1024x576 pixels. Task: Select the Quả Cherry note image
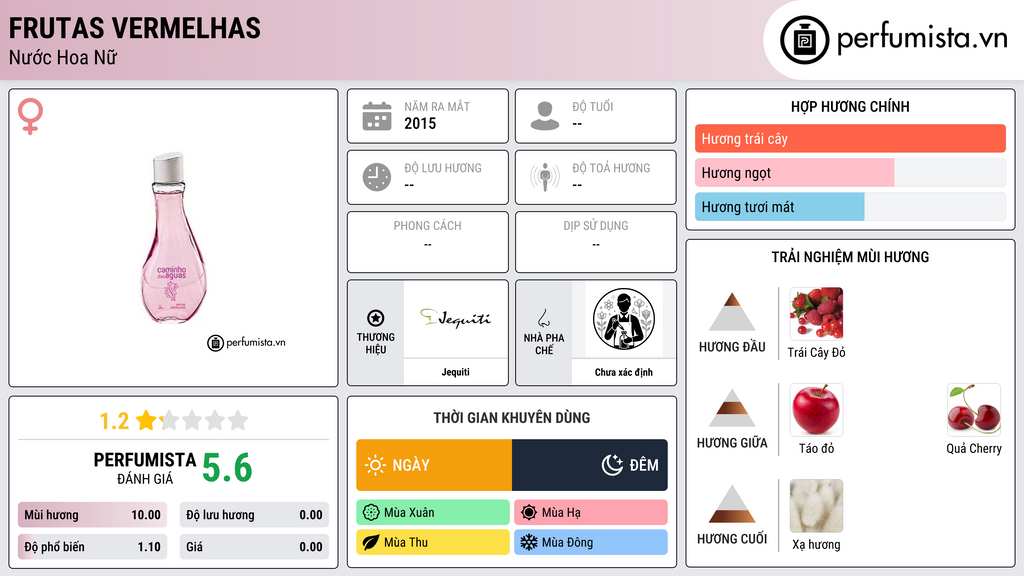tap(974, 409)
